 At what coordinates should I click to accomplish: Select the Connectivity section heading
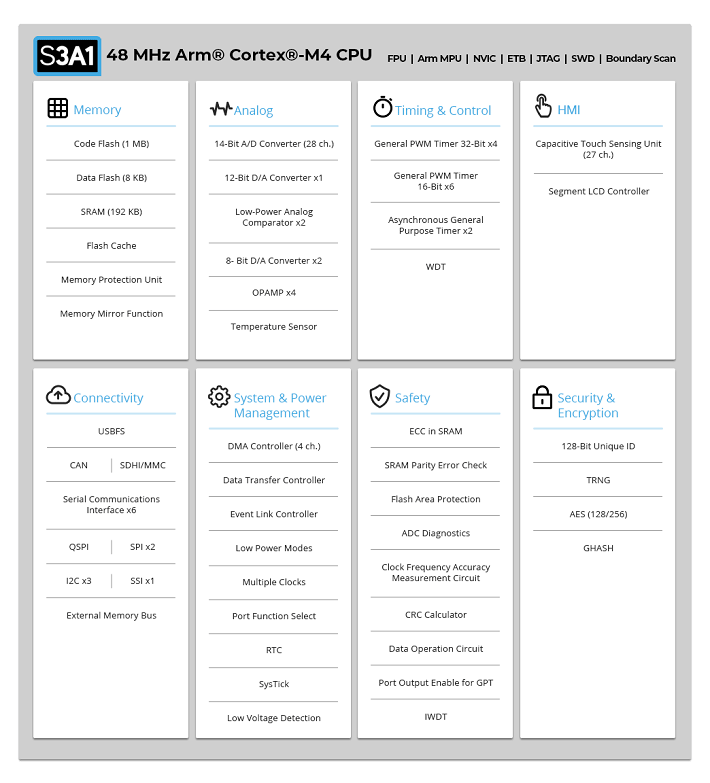pos(108,398)
